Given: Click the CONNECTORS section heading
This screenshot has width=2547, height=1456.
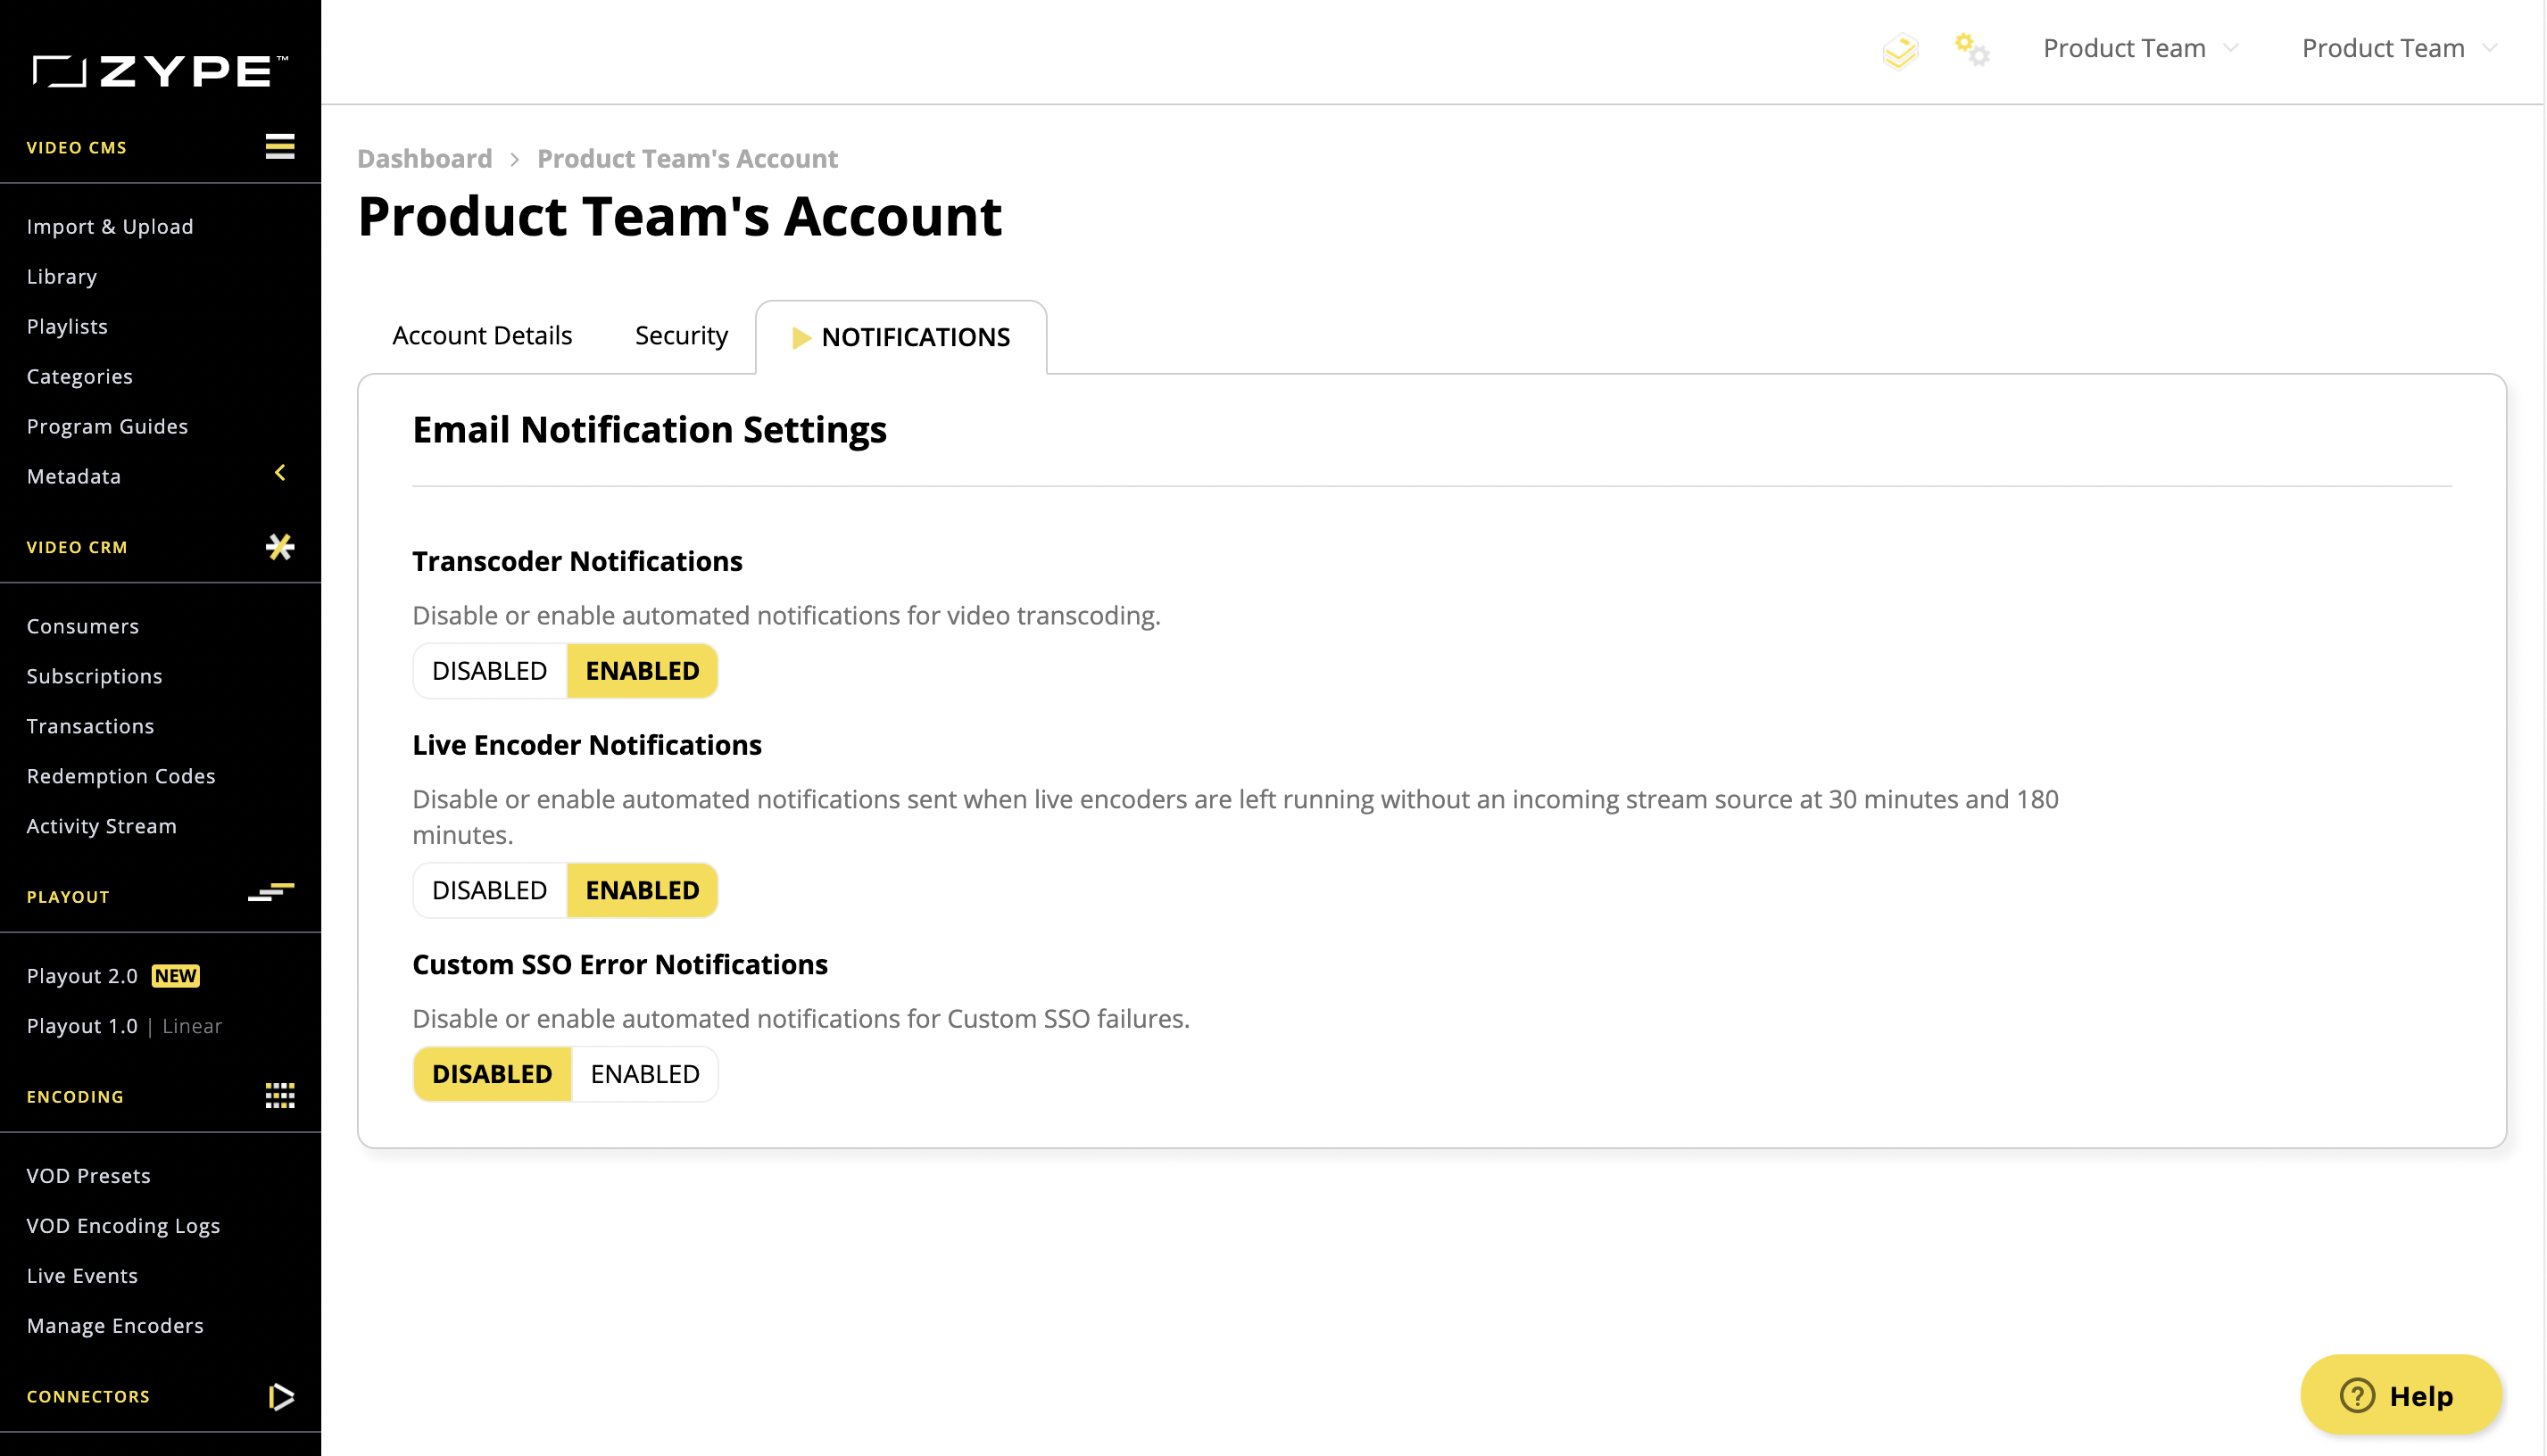Looking at the screenshot, I should pyautogui.click(x=88, y=1397).
